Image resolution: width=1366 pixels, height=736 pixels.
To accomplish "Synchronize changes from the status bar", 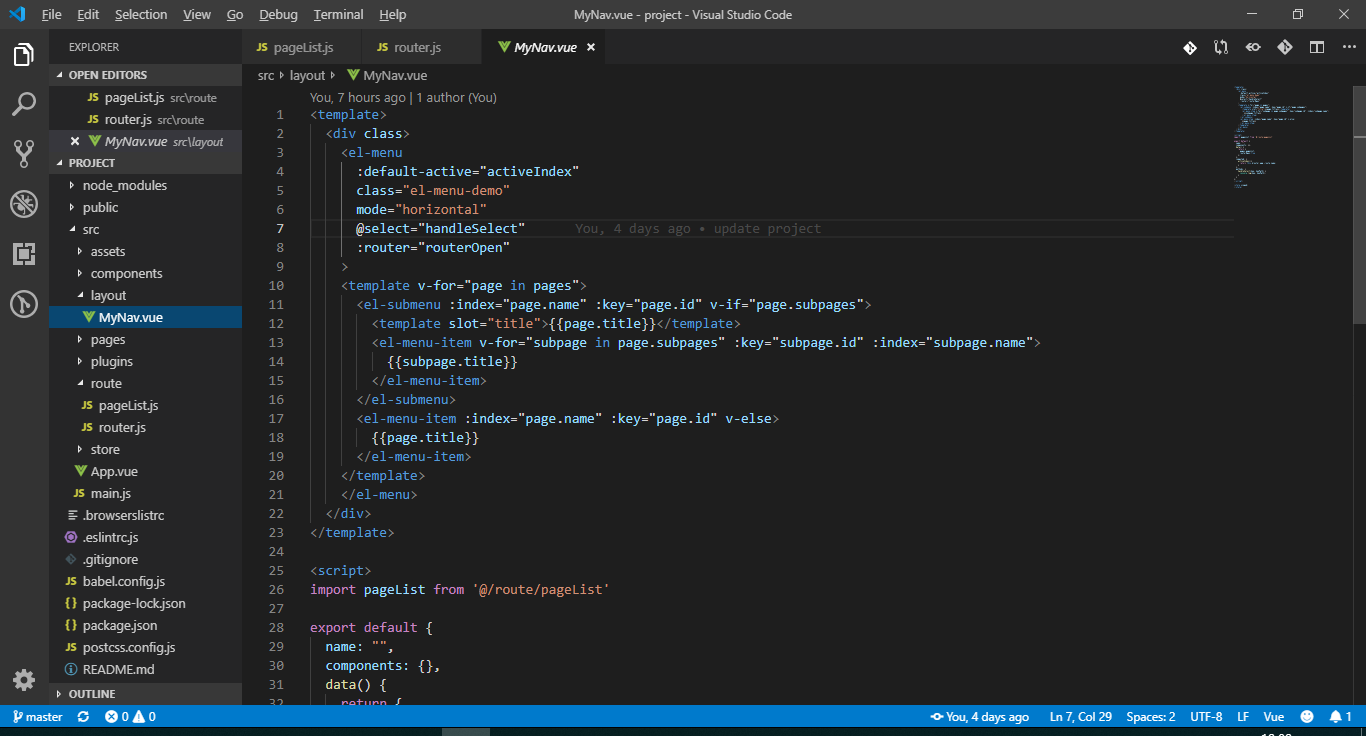I will click(83, 717).
